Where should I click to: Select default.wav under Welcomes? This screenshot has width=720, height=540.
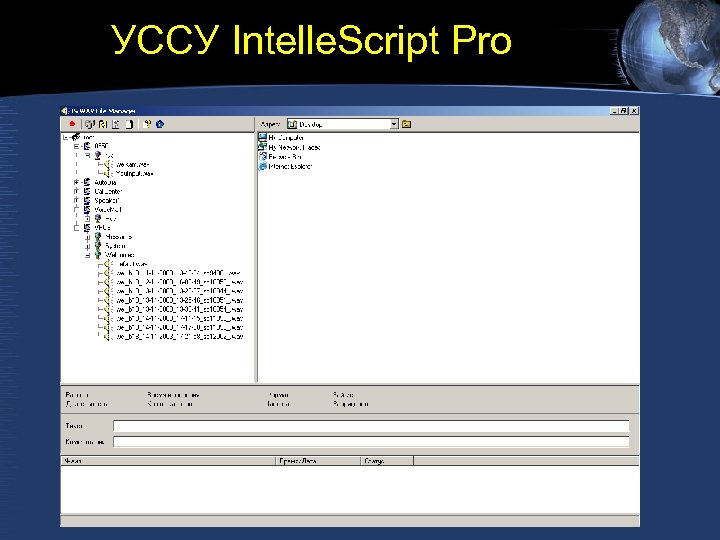pyautogui.click(x=132, y=264)
